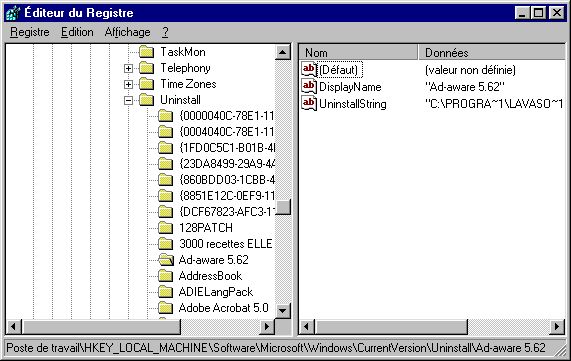Open the Edition menu
Viewport: 571px width, 361px height.
tap(77, 32)
